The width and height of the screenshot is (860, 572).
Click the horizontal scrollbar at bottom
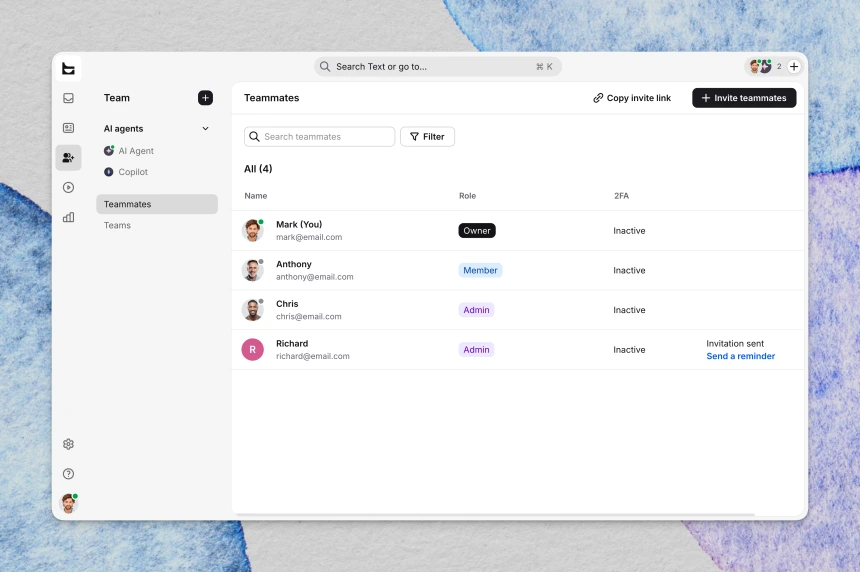(494, 514)
